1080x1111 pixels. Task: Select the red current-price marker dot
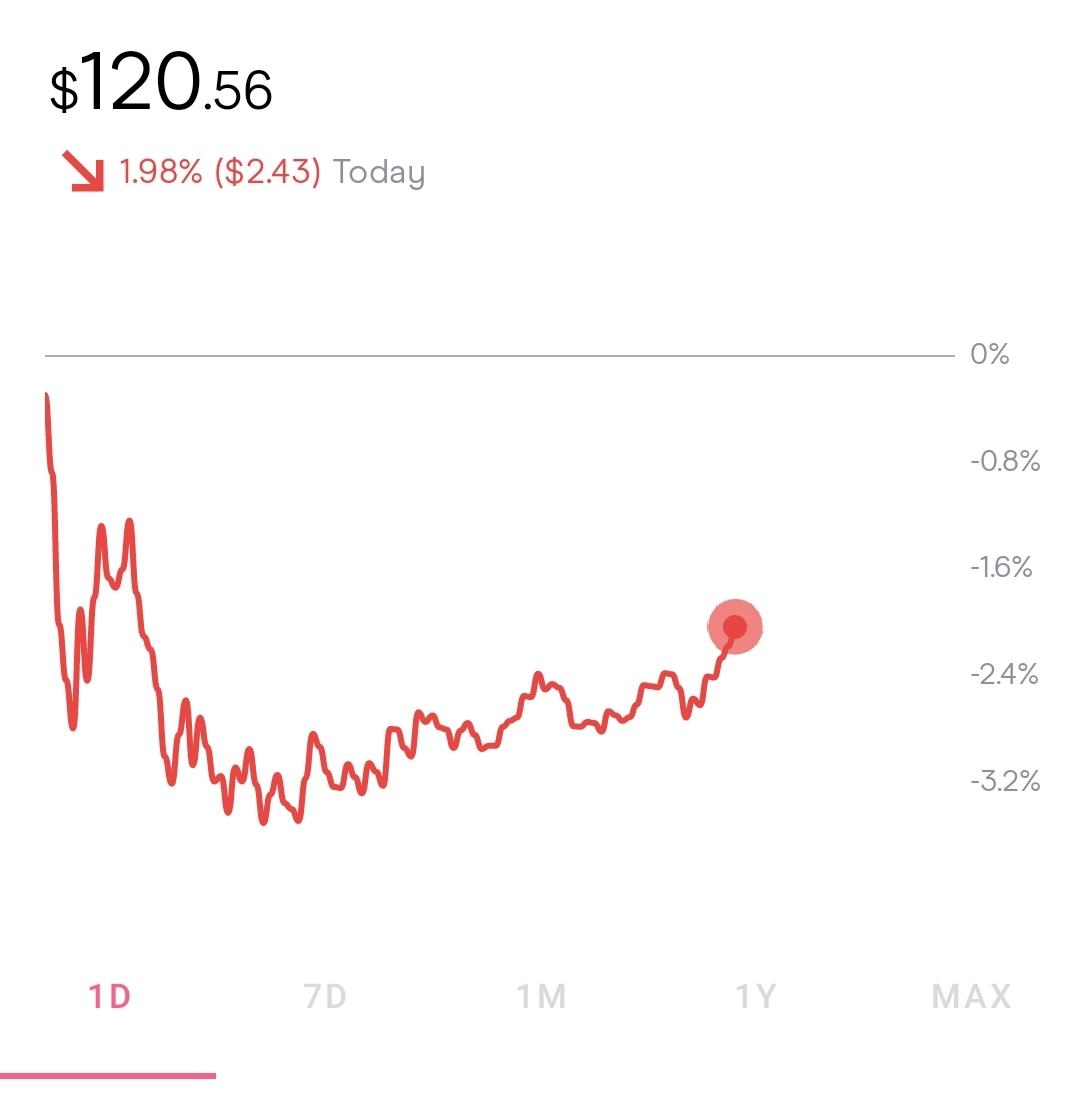click(735, 626)
